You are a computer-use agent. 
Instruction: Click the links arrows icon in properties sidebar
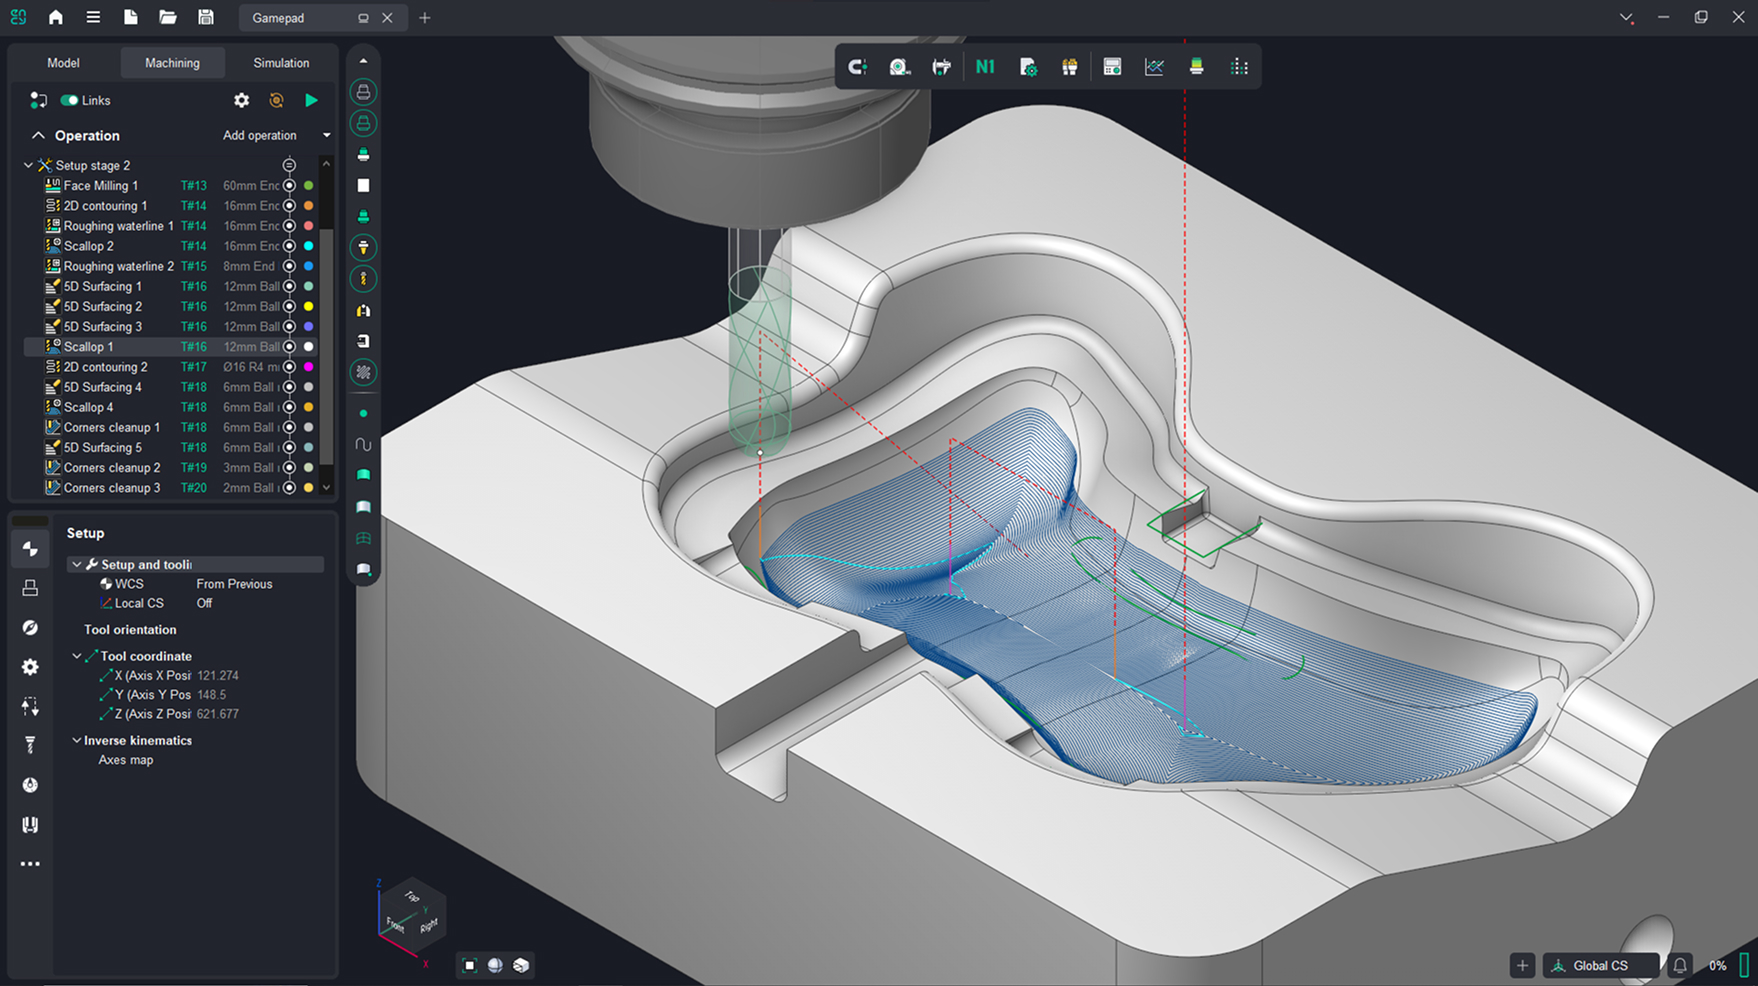click(30, 706)
